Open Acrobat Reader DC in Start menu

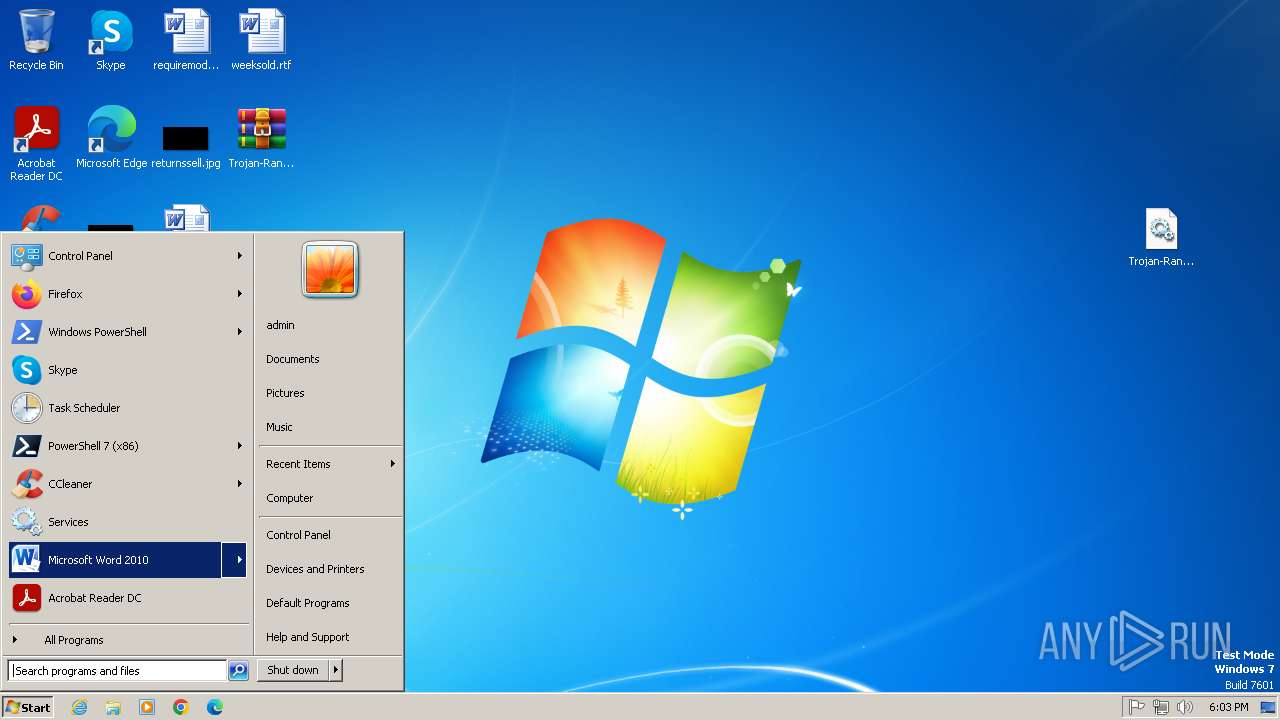127,598
